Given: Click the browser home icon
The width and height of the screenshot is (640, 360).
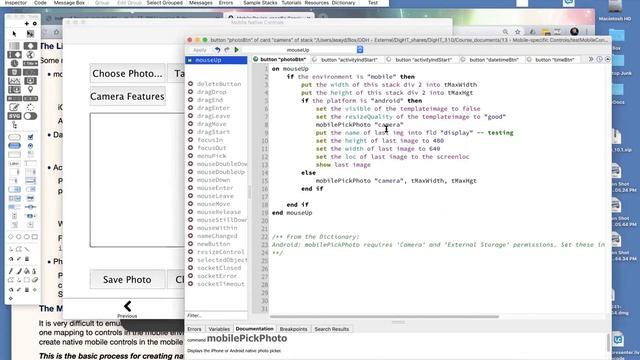Looking at the screenshot, I should (x=57, y=32).
